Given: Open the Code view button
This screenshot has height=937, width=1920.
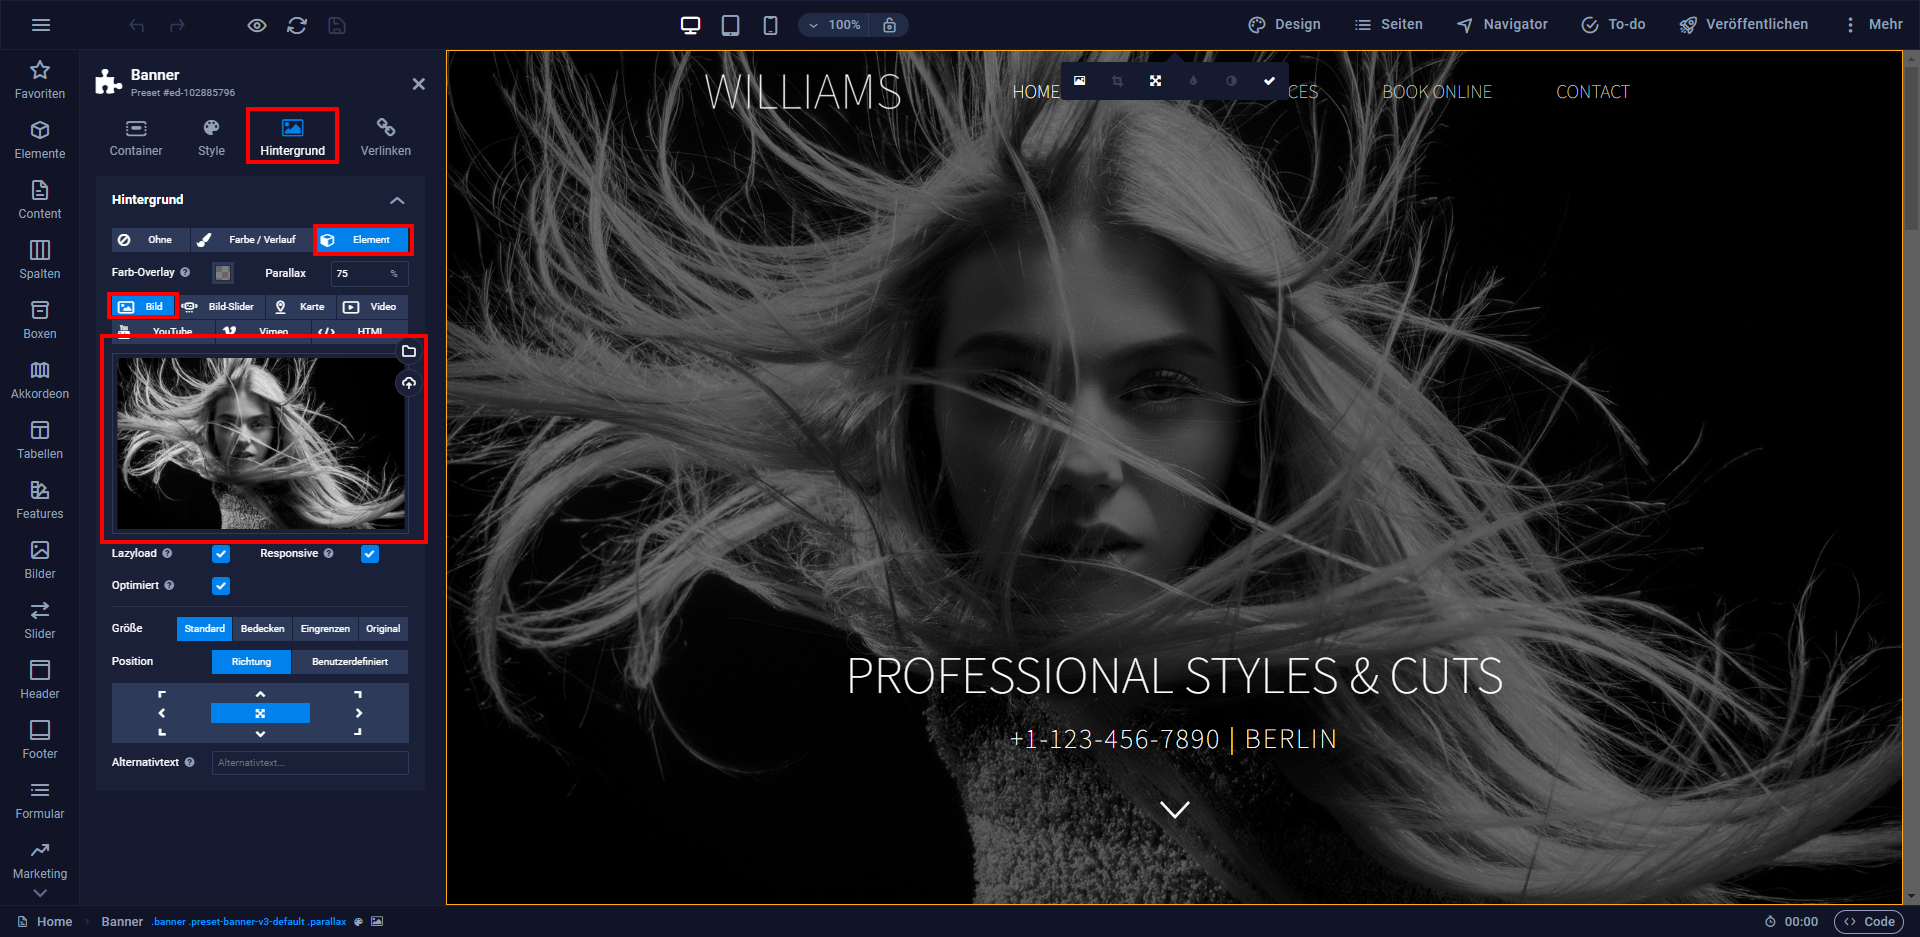Looking at the screenshot, I should 1869,922.
